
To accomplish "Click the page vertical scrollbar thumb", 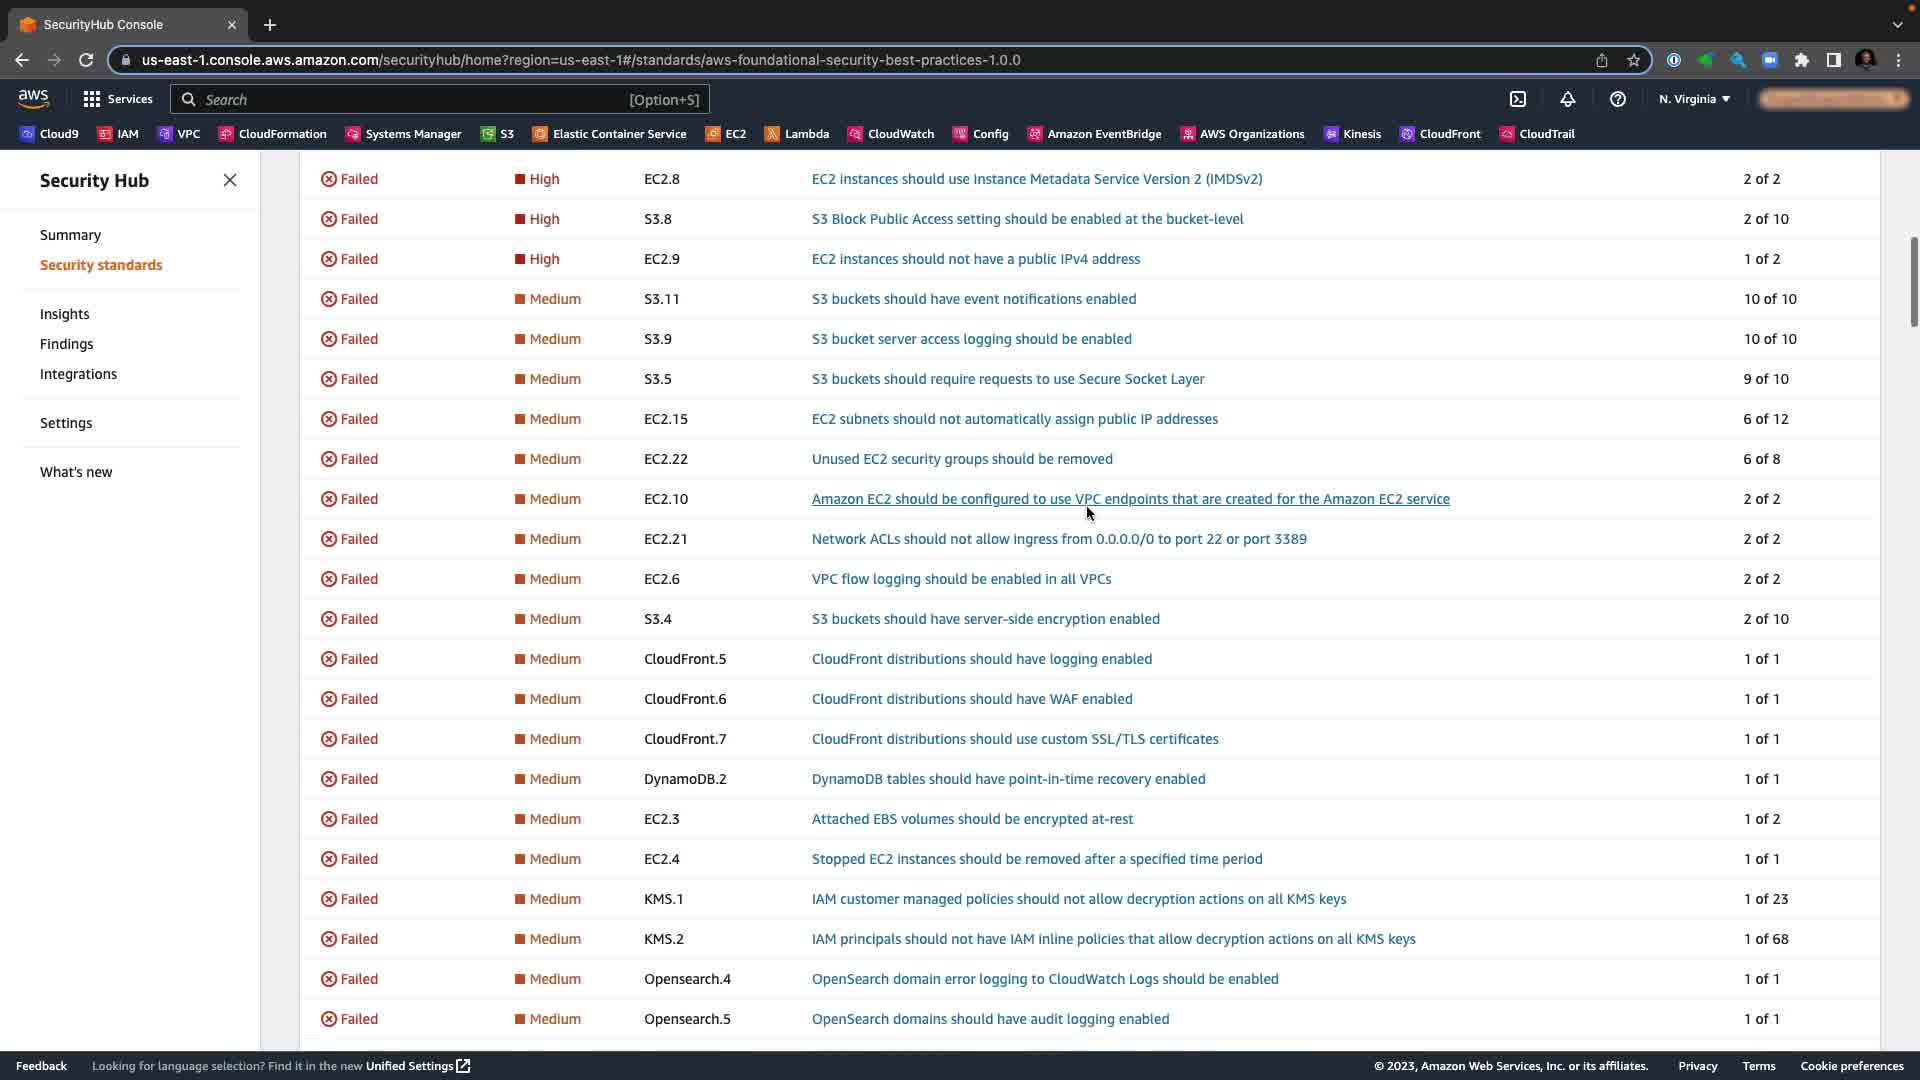I will [x=1913, y=281].
